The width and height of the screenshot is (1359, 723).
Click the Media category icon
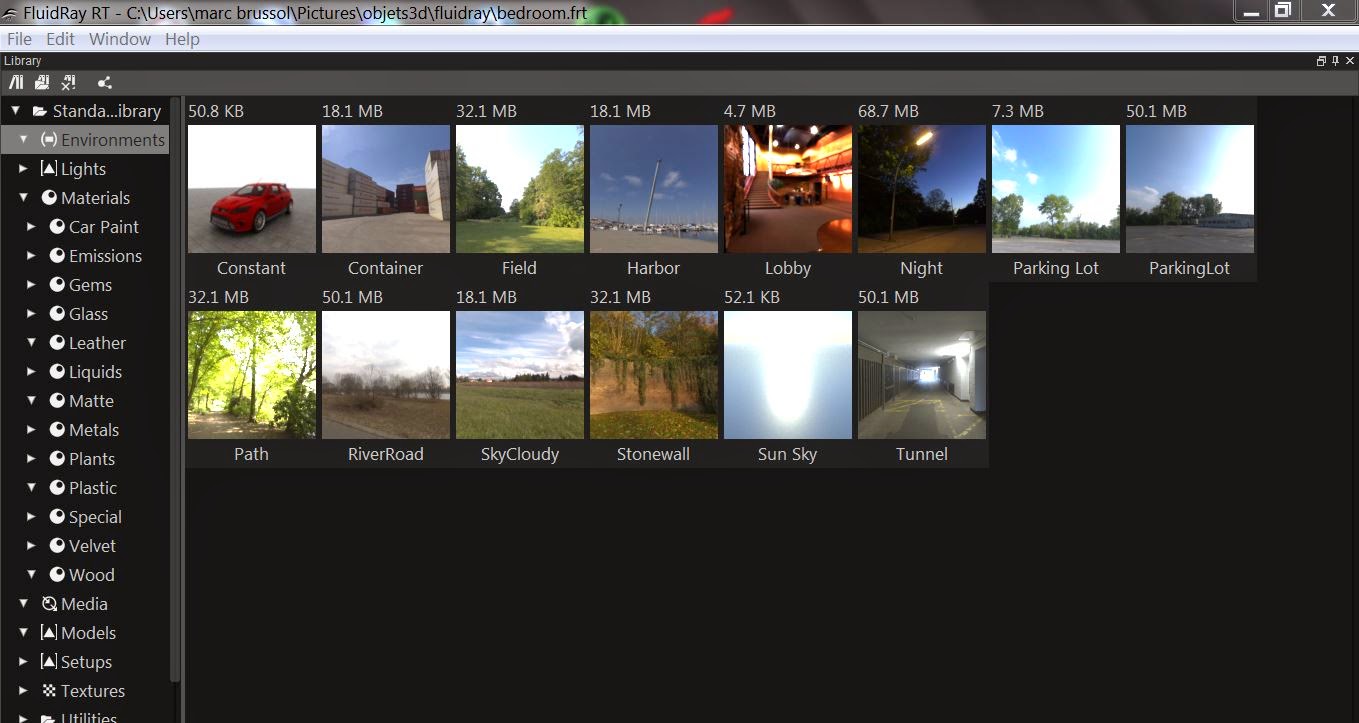tap(48, 604)
